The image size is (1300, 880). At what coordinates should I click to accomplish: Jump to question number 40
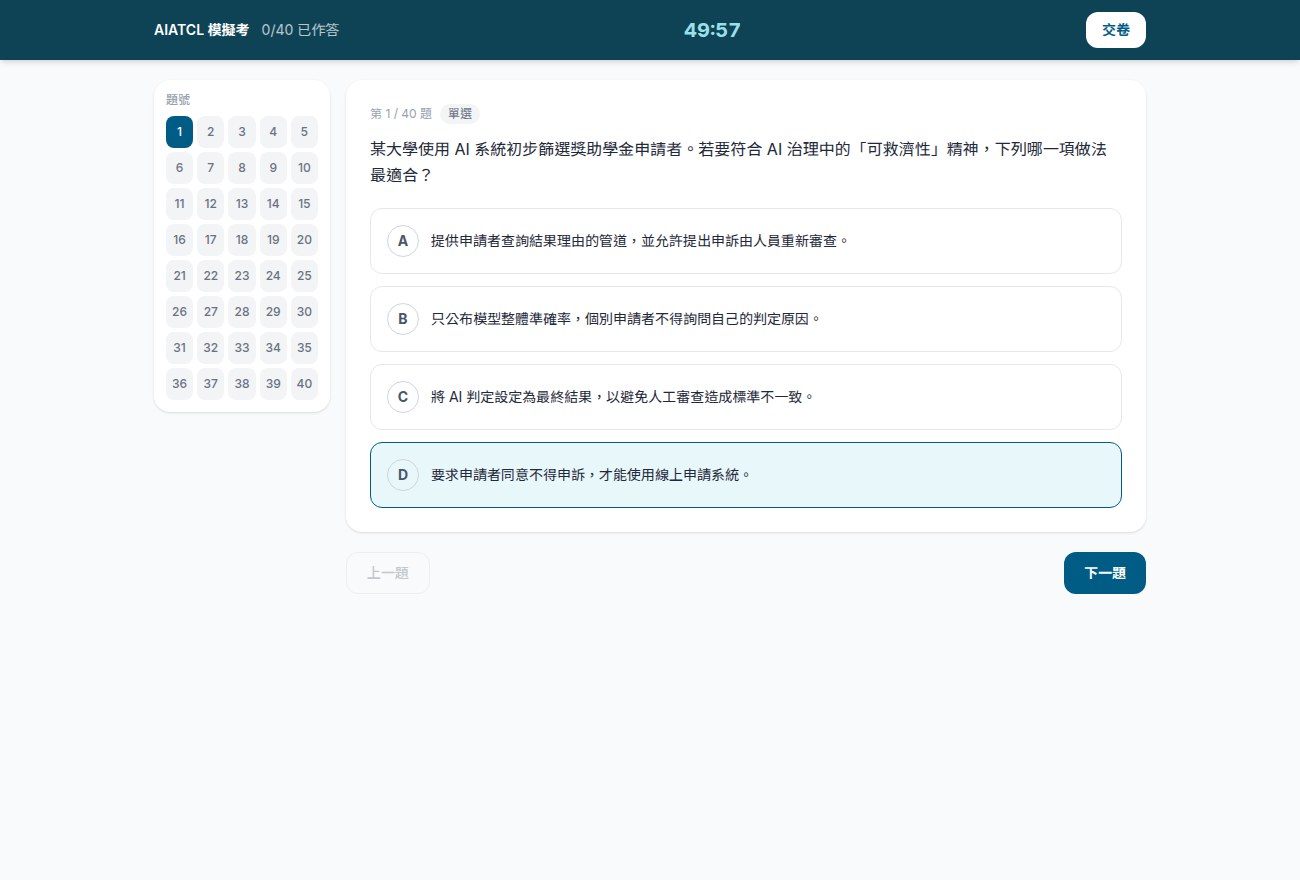pyautogui.click(x=305, y=384)
